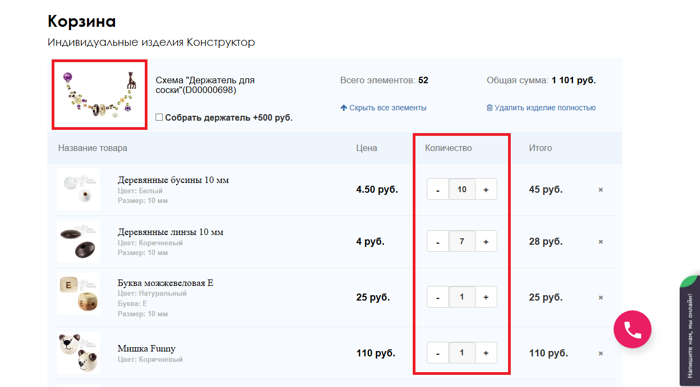Open the Мишка Funny product link
Image resolution: width=700 pixels, height=387 pixels.
point(146,349)
